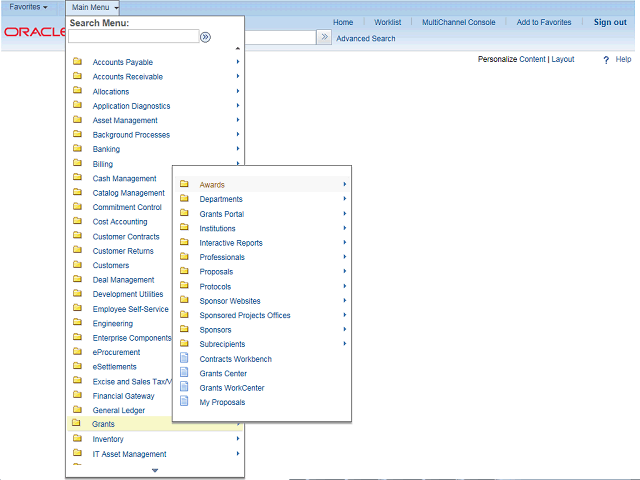Image resolution: width=640 pixels, height=480 pixels.
Task: Open the Favorites dropdown
Action: (28, 7)
